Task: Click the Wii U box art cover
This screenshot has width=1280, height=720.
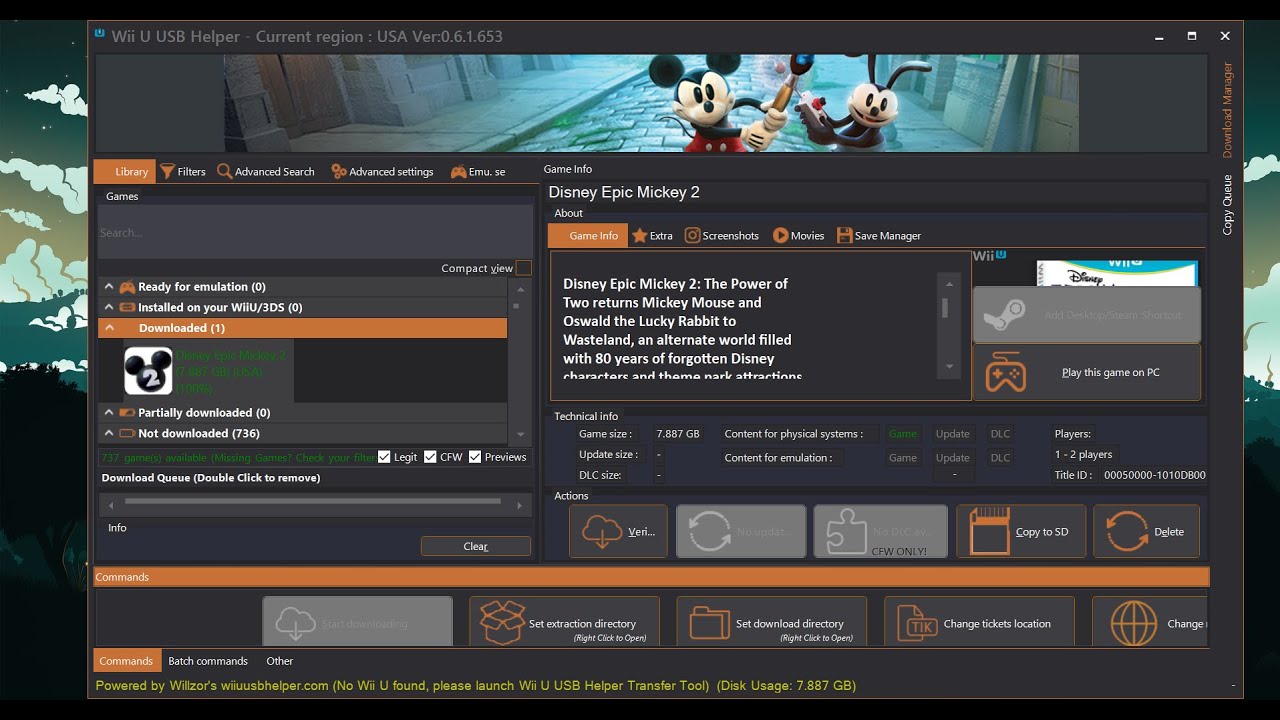Action: point(1116,273)
